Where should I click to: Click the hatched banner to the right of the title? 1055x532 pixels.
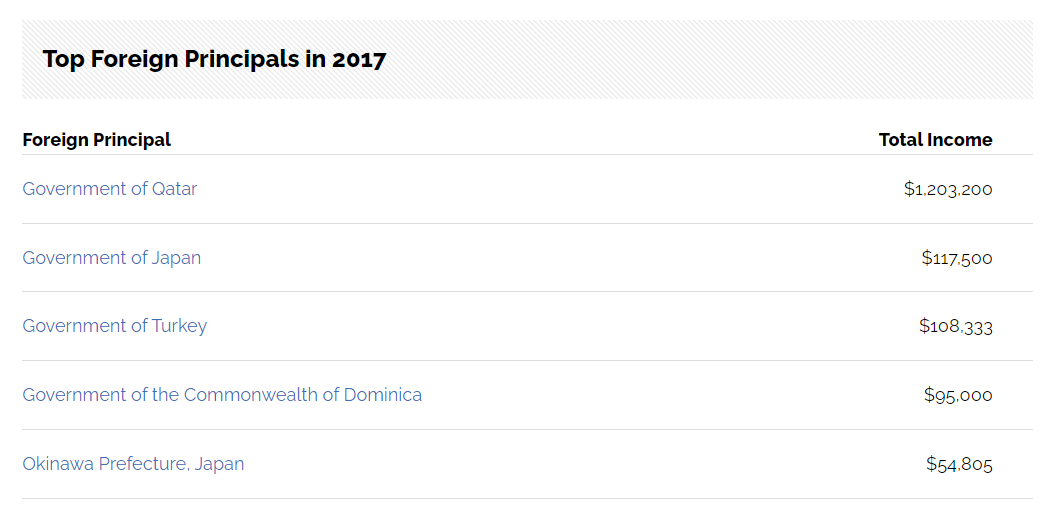click(710, 59)
